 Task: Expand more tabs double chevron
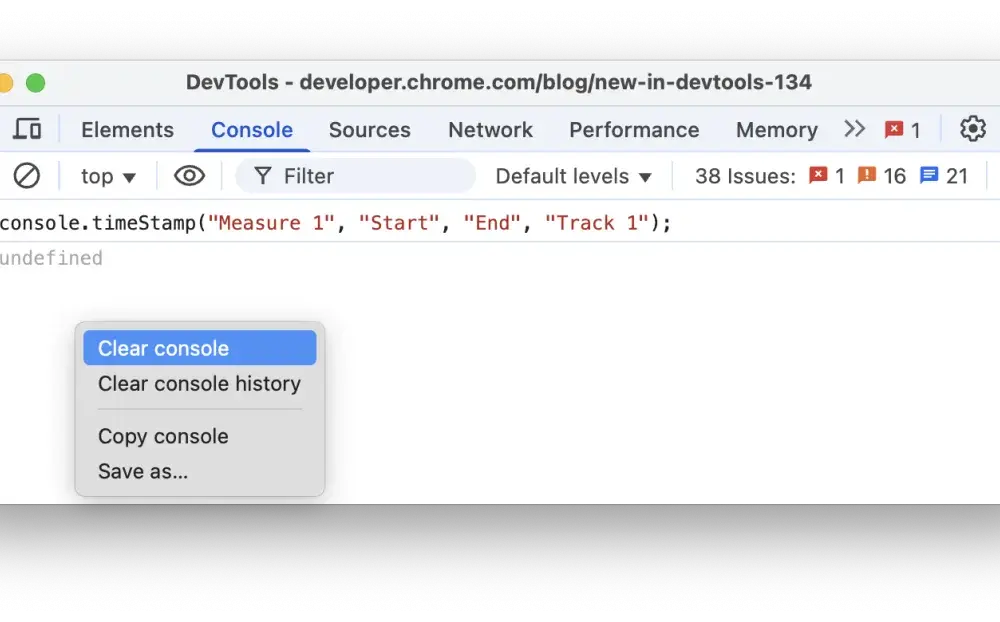854,129
